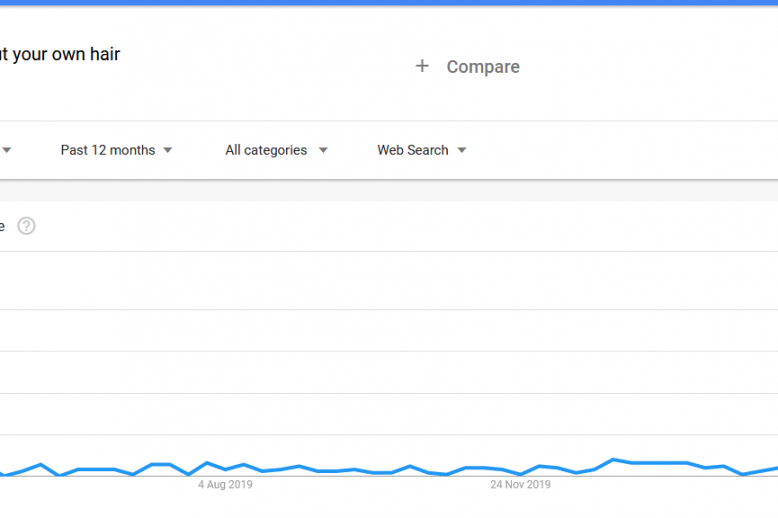The height and width of the screenshot is (518, 778).
Task: Click the arrow next to Past 12 months
Action: 167,151
